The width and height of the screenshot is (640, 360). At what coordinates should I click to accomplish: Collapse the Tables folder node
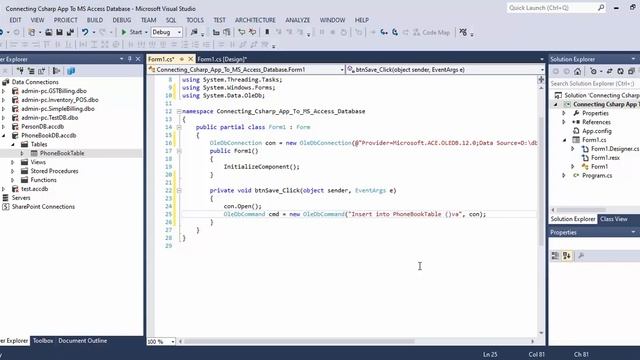(x=13, y=144)
